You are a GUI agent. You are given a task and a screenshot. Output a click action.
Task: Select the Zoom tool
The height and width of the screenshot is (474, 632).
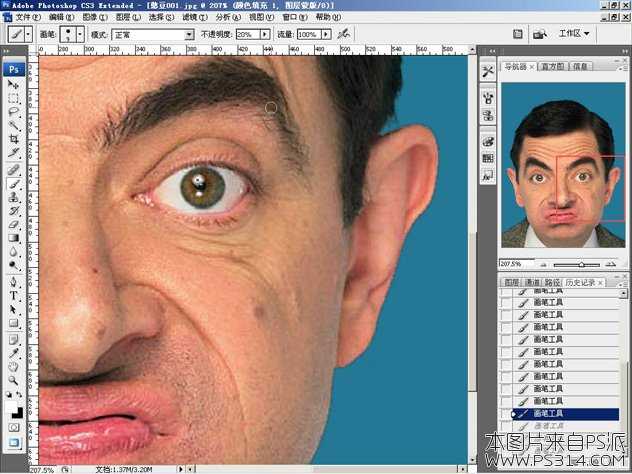tap(14, 380)
